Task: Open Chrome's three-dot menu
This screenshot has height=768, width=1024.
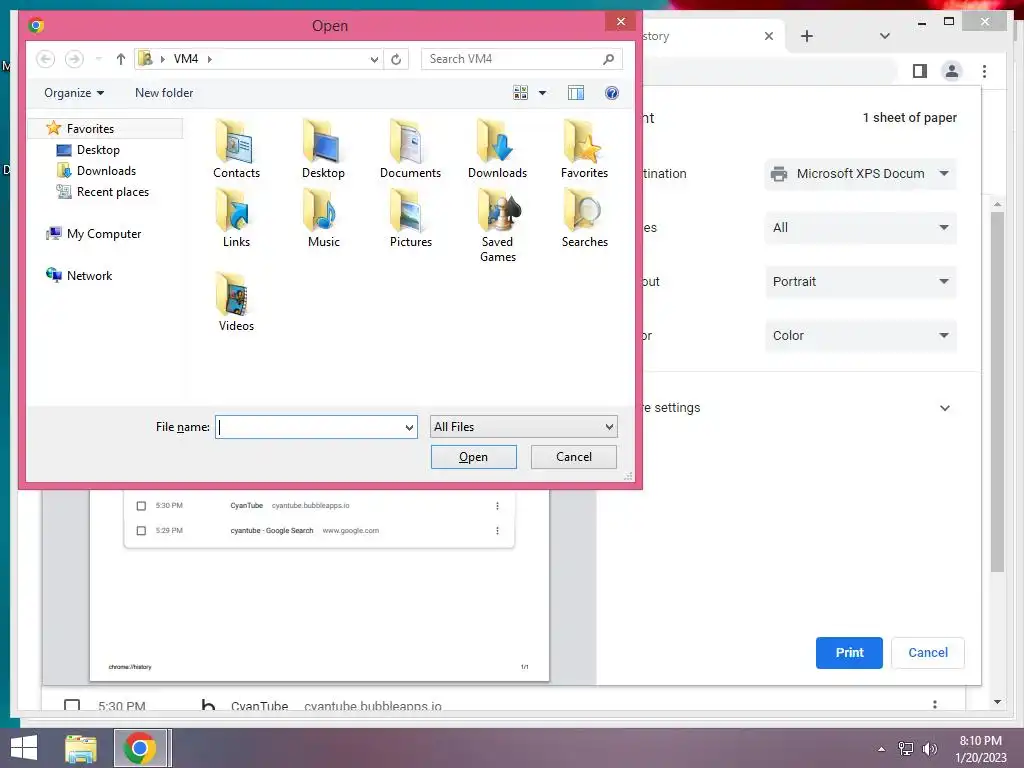Action: click(x=984, y=71)
